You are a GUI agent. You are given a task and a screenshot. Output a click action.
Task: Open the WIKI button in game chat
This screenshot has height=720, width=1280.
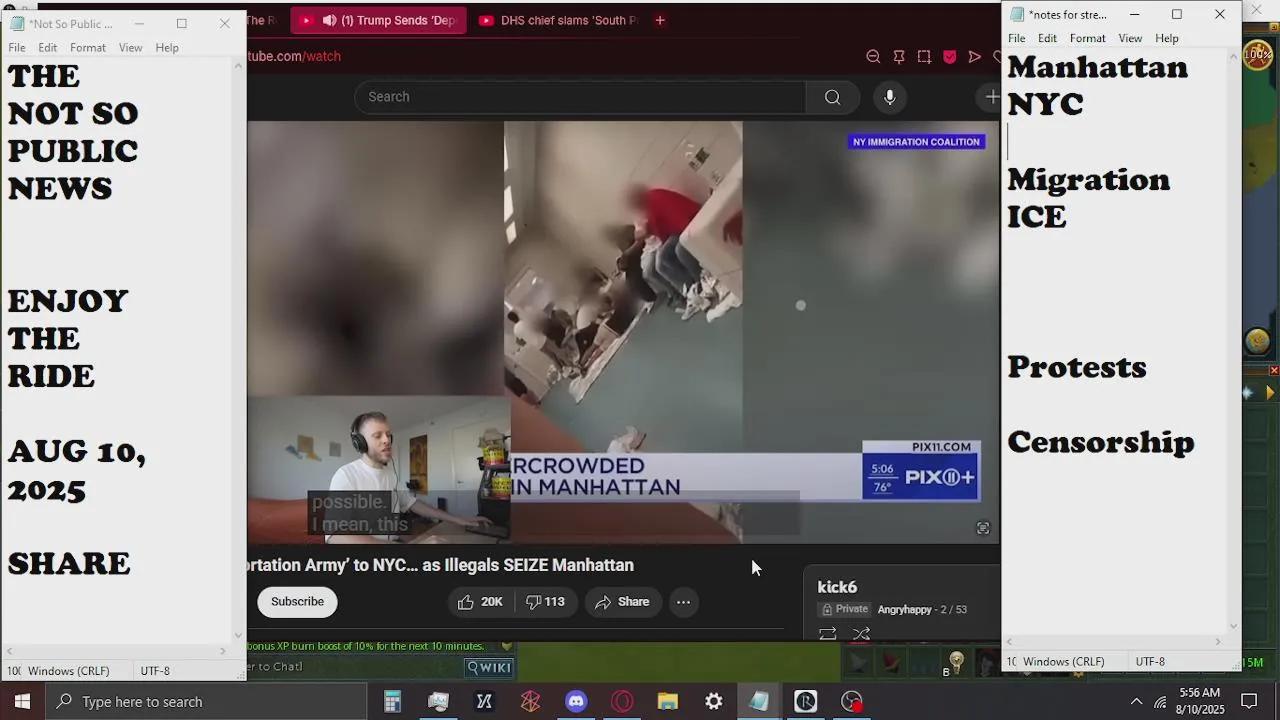pos(489,667)
